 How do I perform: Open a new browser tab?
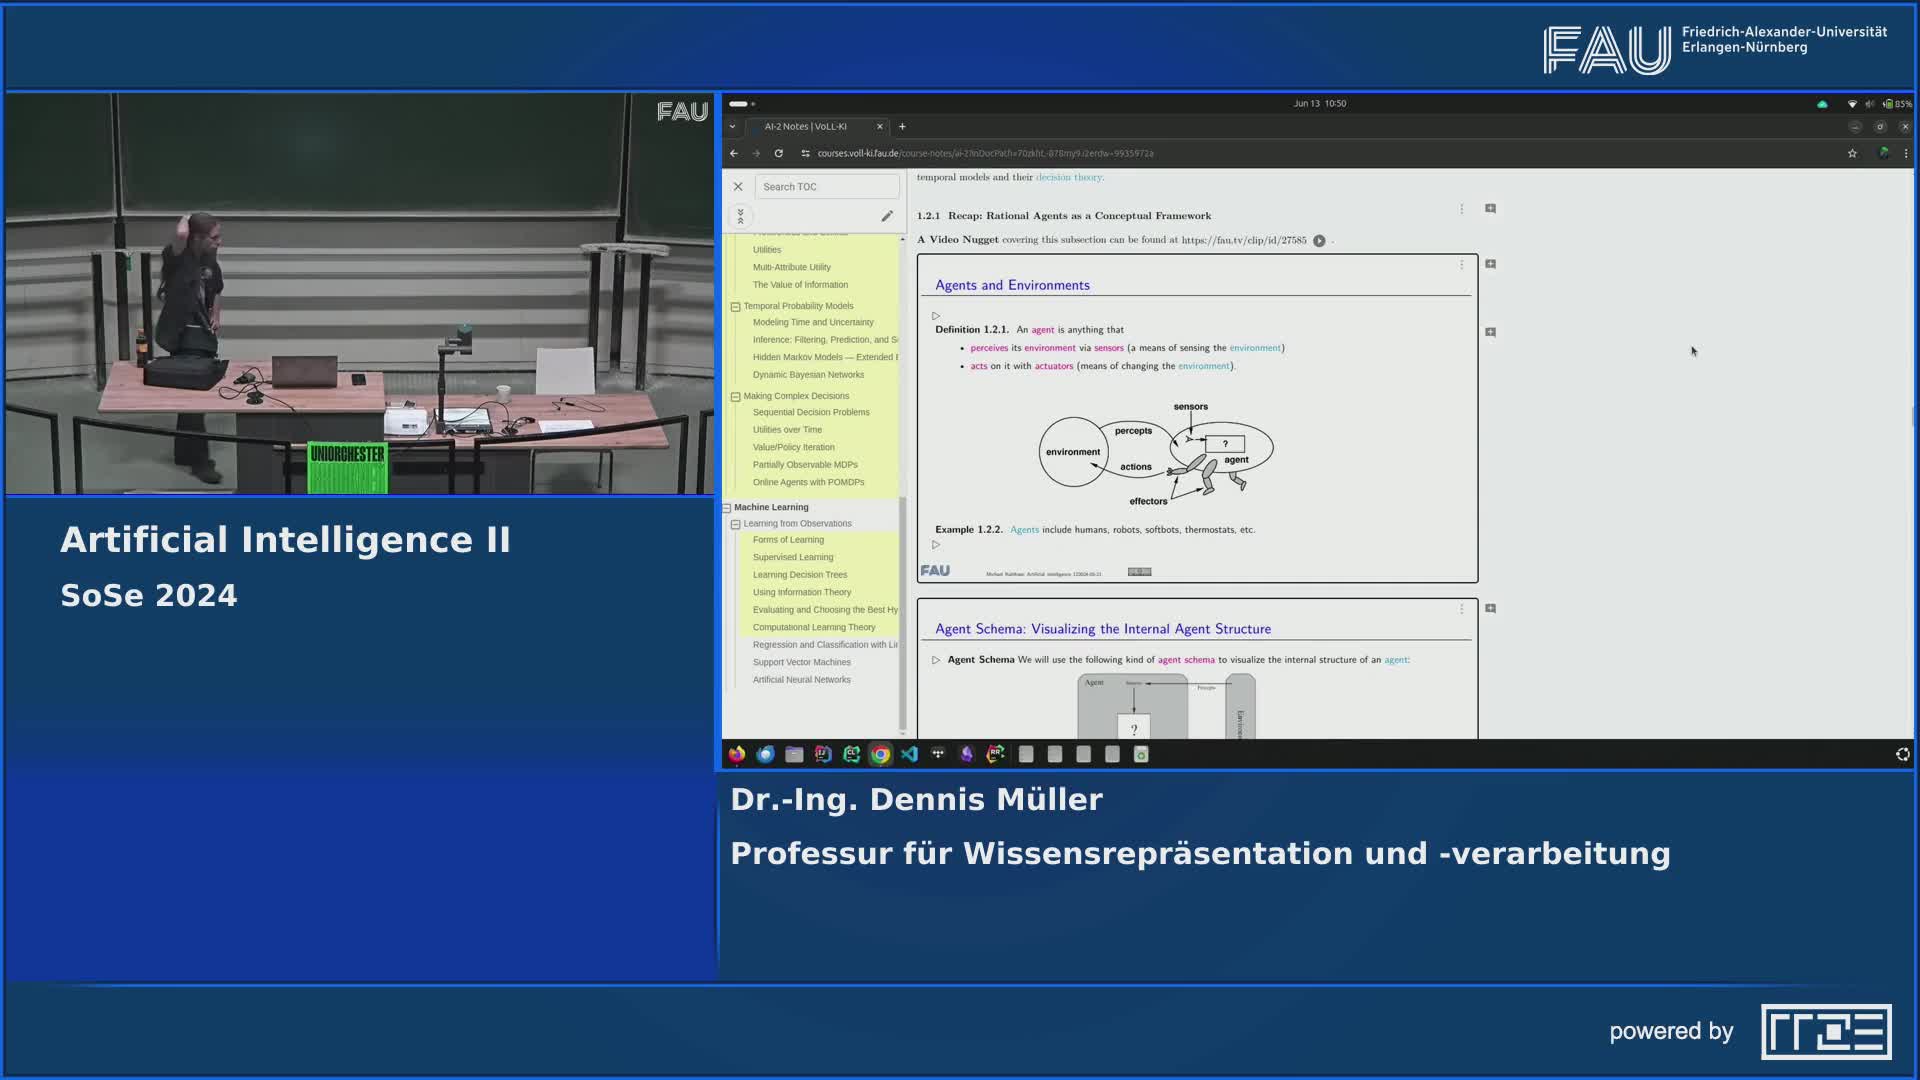pos(902,127)
